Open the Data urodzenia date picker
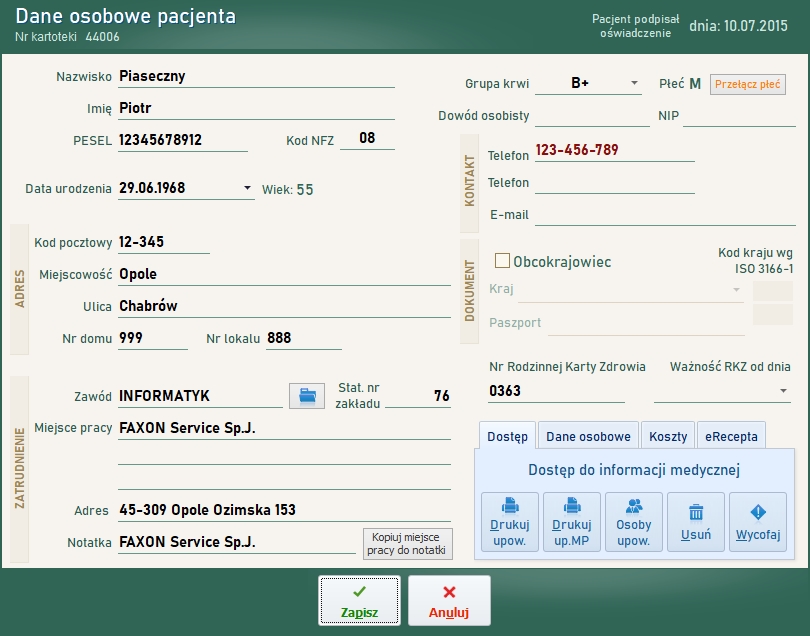810x636 pixels. click(x=248, y=188)
